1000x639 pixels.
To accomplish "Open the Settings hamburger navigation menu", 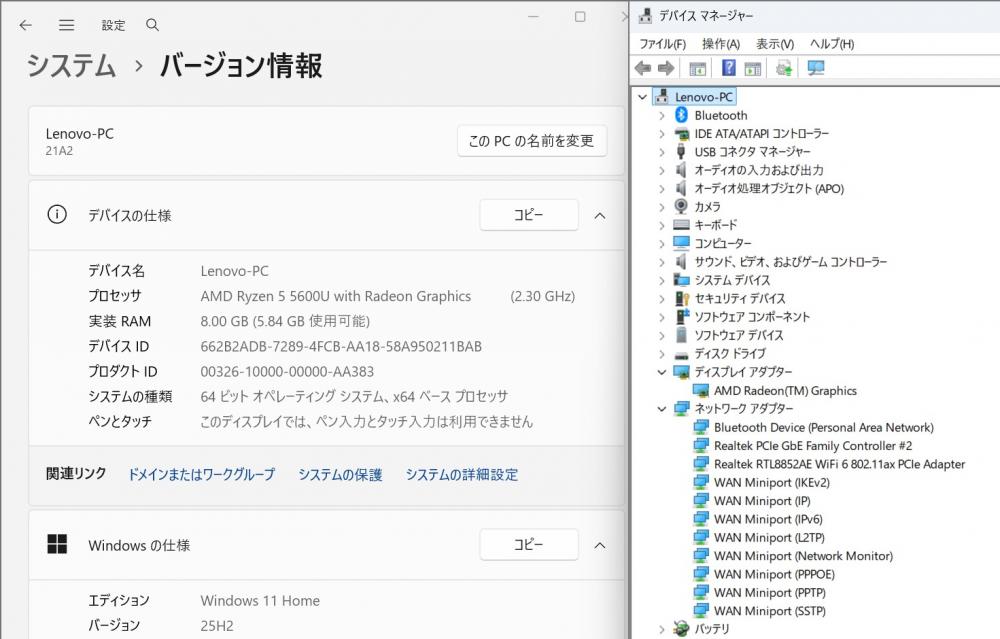I will coord(66,25).
